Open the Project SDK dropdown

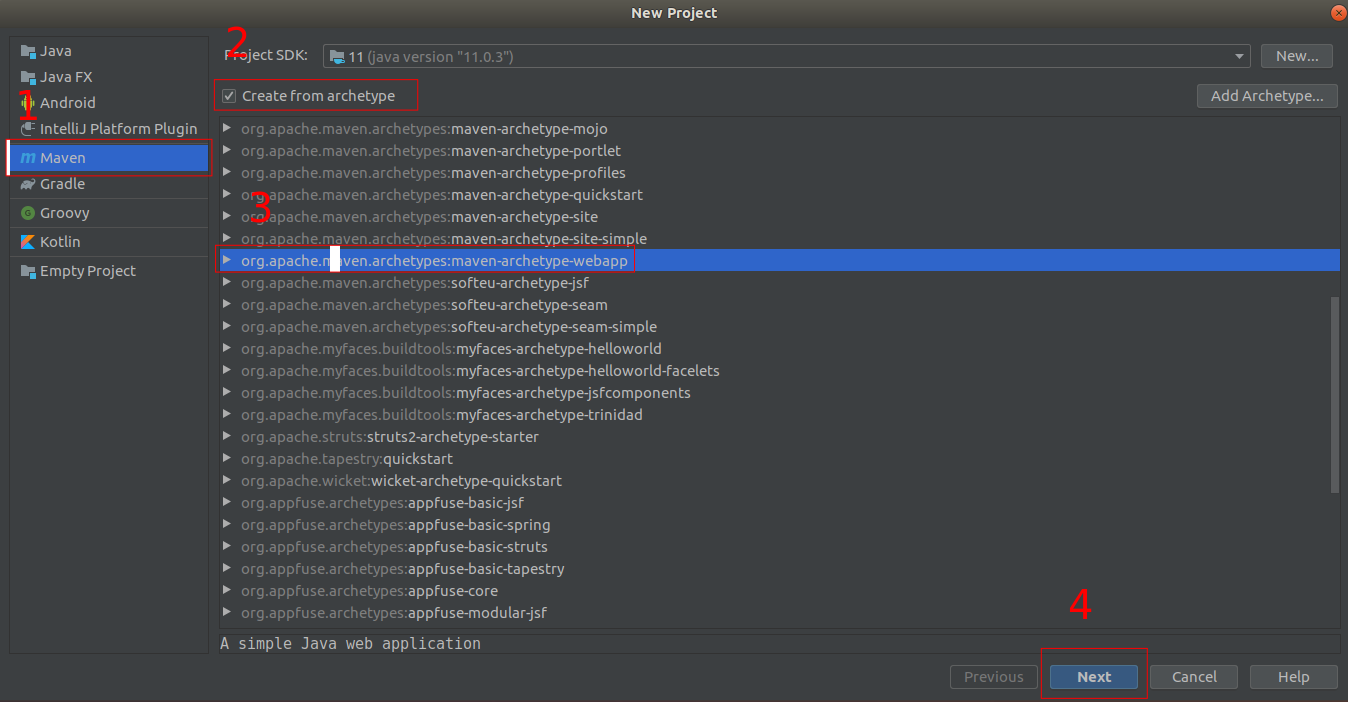pos(1240,57)
